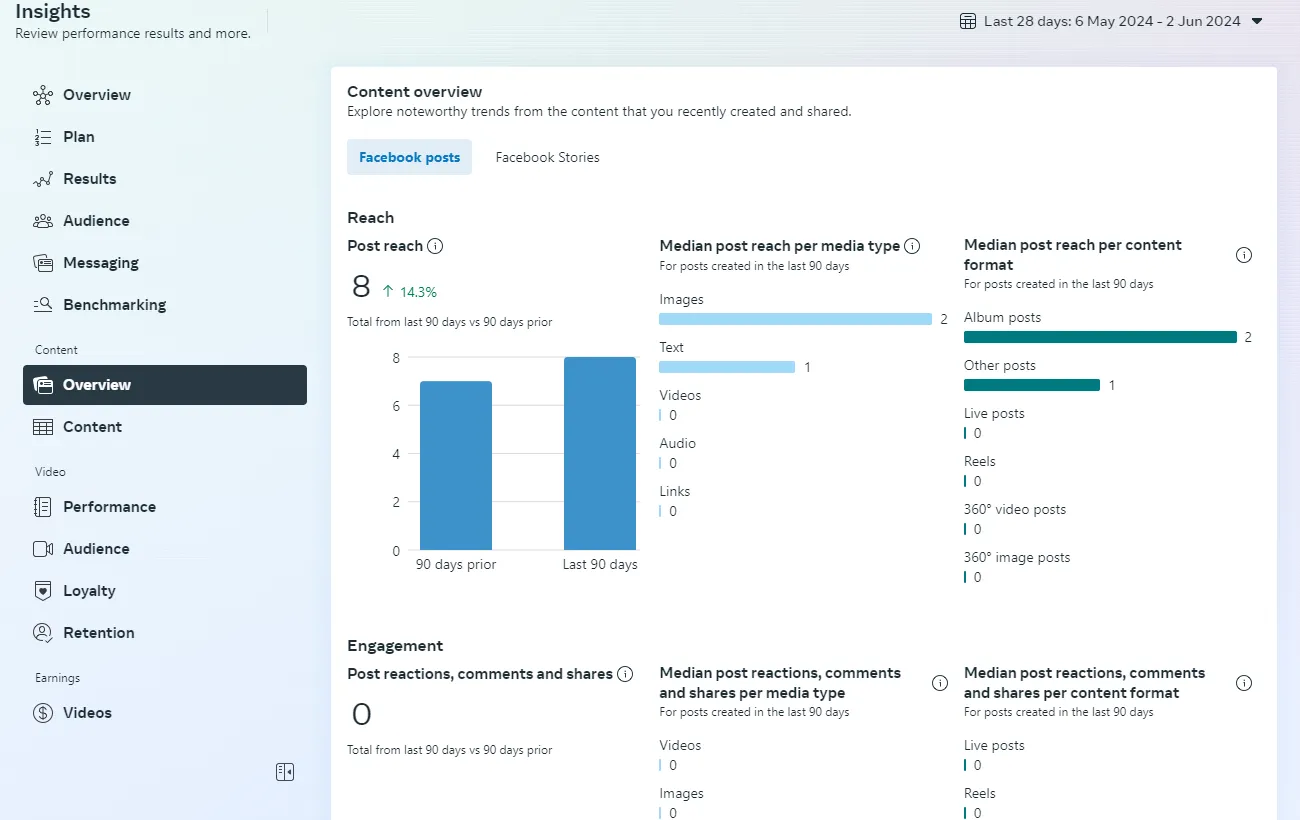Switch to the Facebook Stories tab

[x=547, y=157]
